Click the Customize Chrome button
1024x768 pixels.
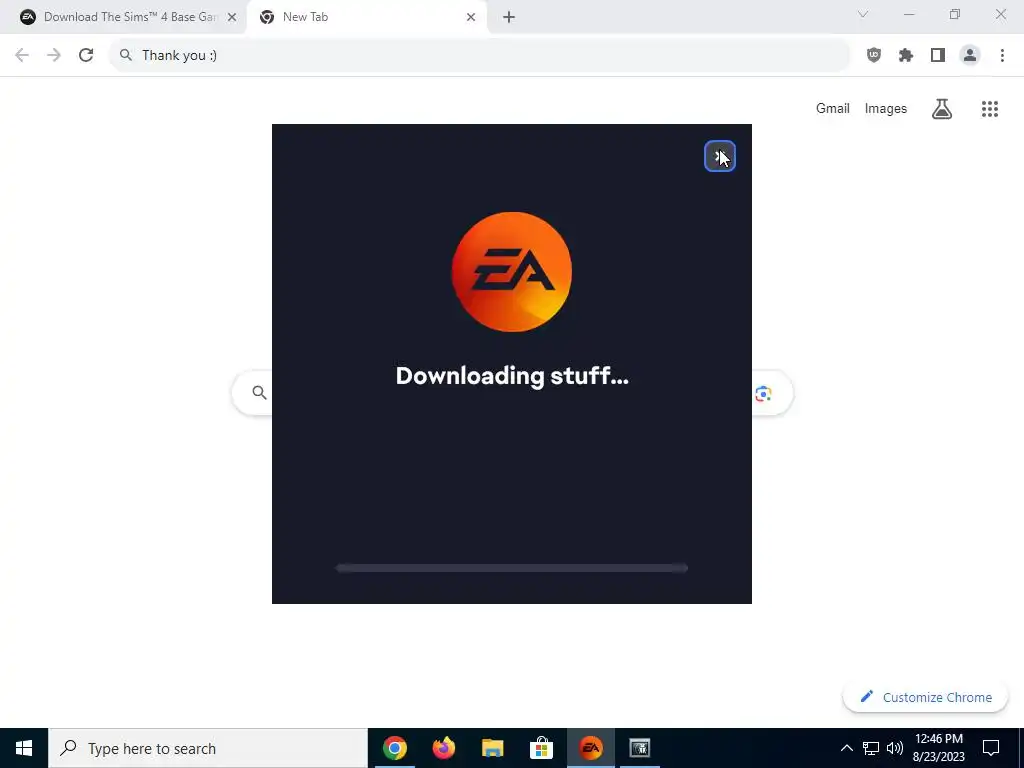pos(925,697)
